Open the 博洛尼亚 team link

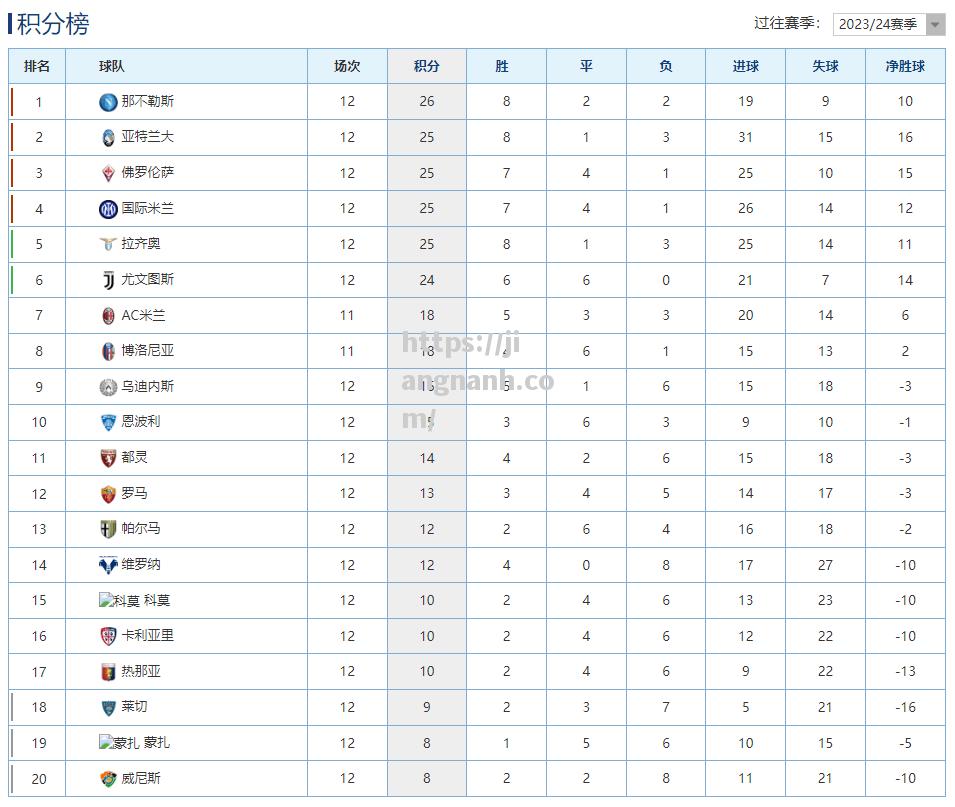pyautogui.click(x=147, y=350)
